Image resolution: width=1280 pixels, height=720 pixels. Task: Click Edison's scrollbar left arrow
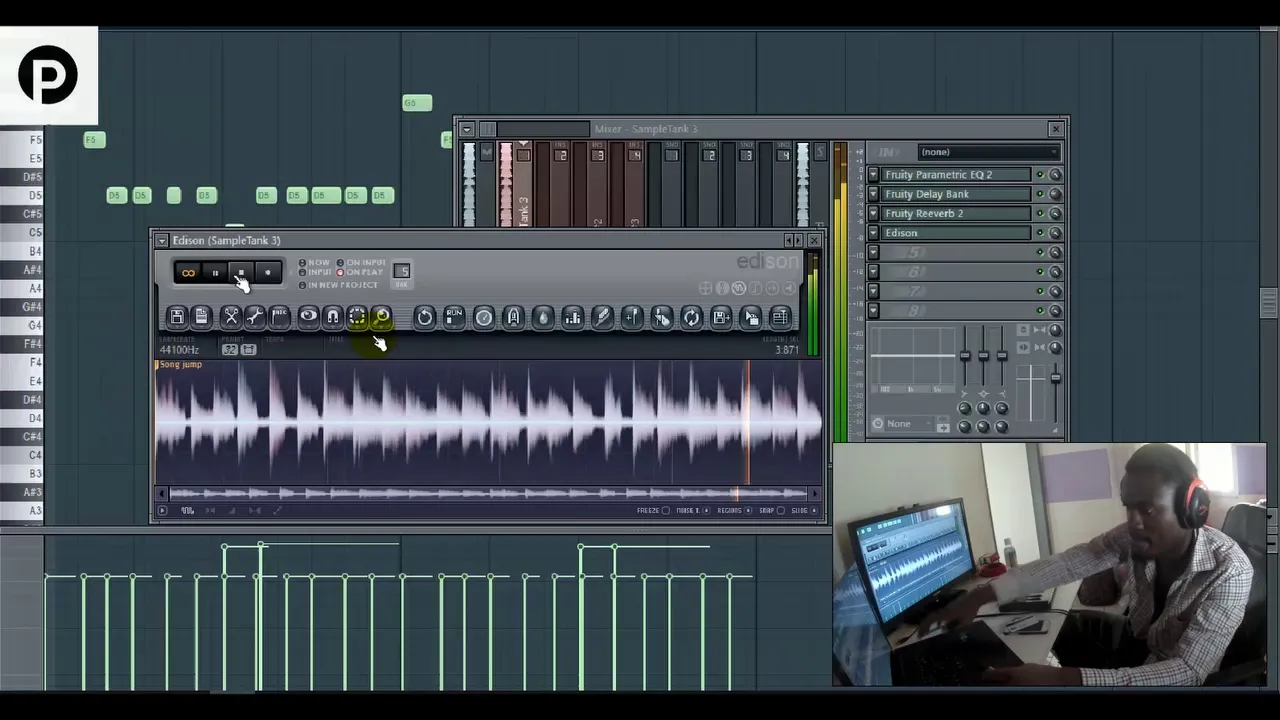(161, 493)
